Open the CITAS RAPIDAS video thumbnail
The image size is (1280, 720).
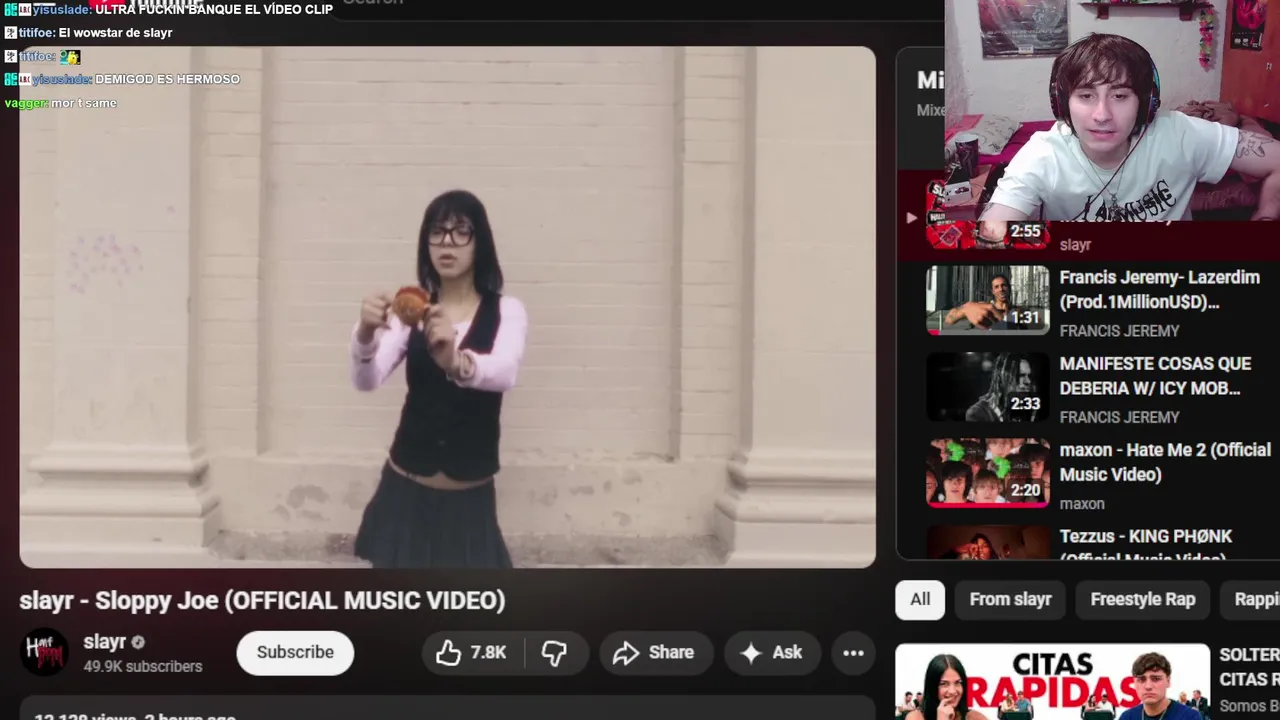pyautogui.click(x=1052, y=682)
